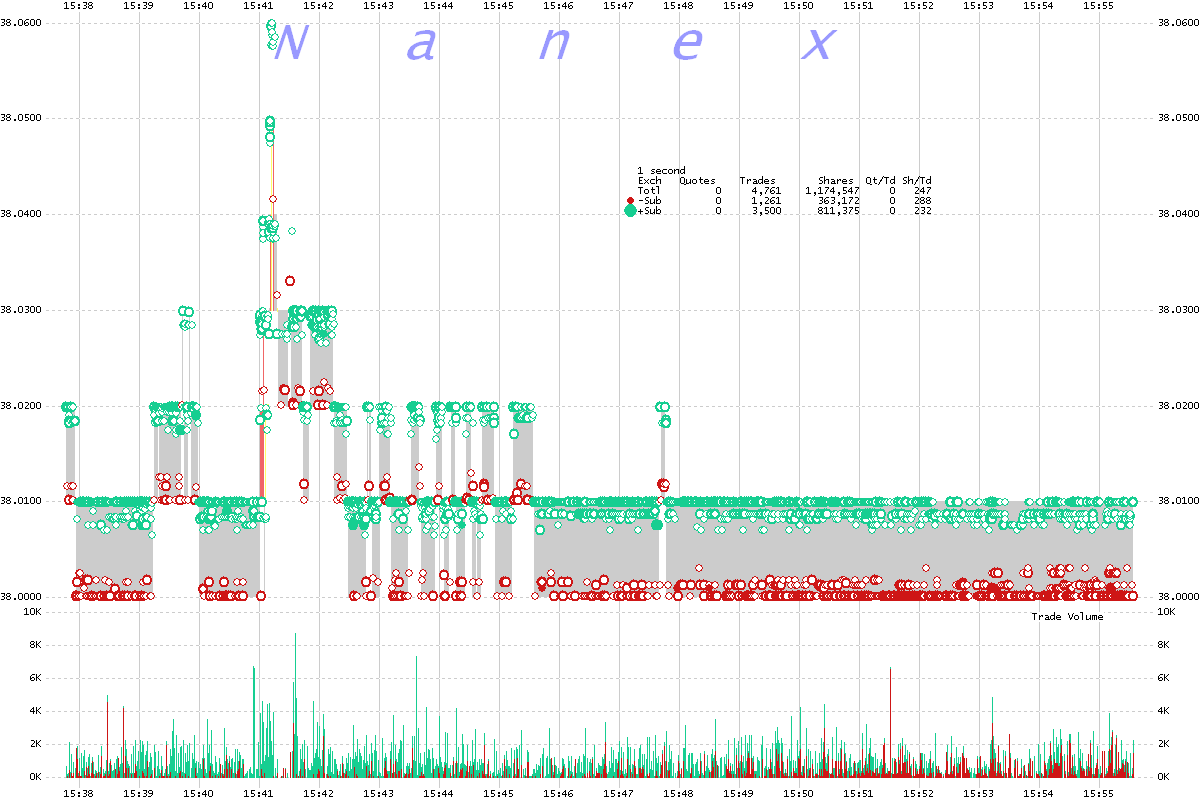Click 38.0200 on the left price axis
Viewport: 1200px width, 800px height.
click(22, 406)
